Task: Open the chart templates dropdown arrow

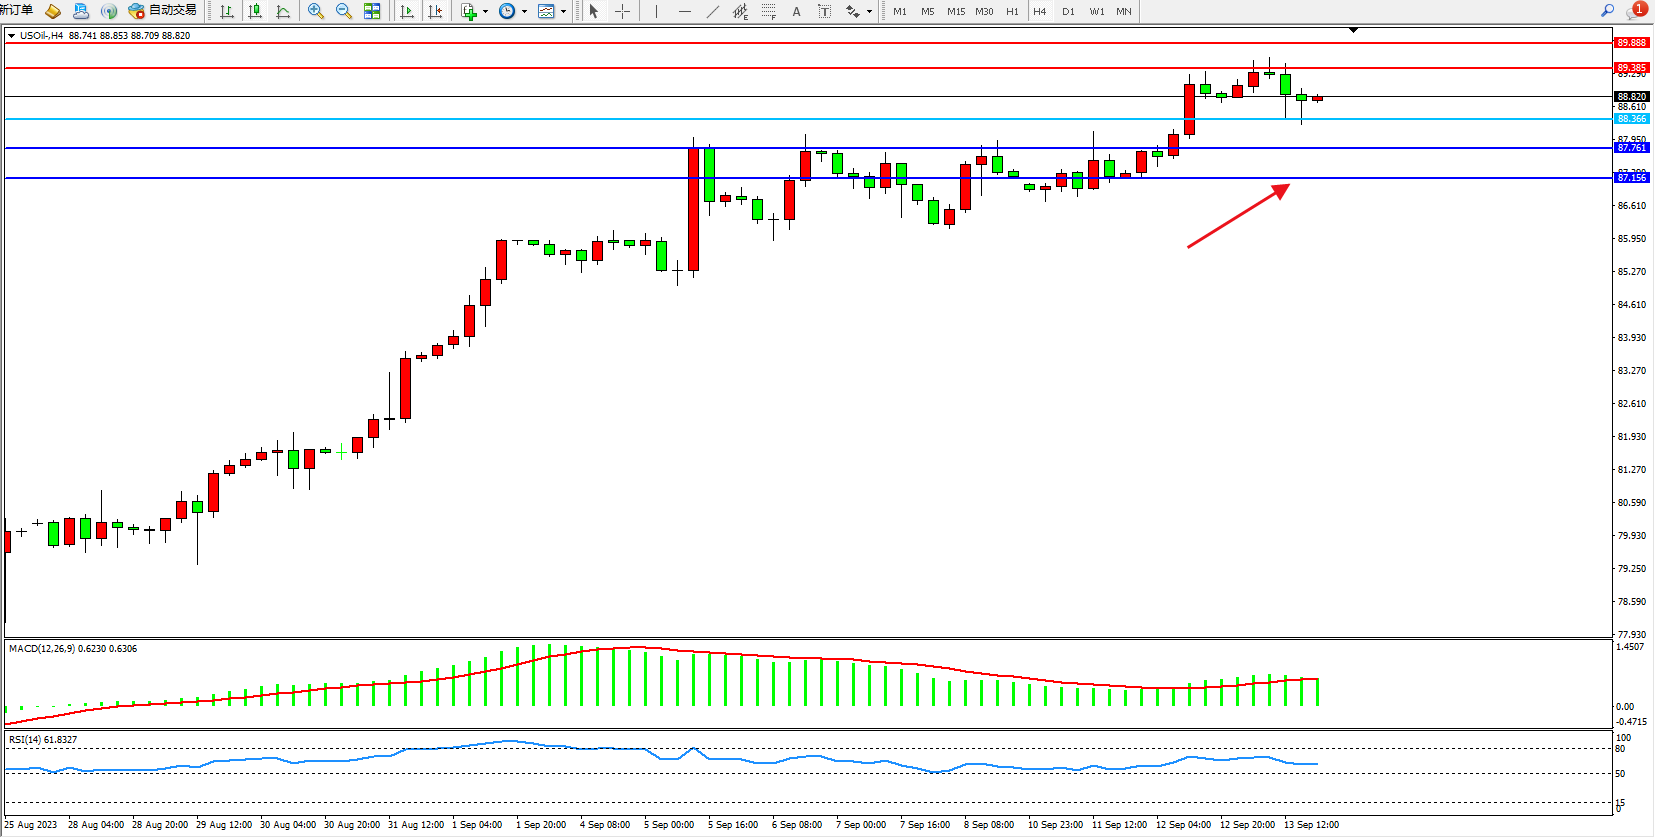Action: tap(564, 12)
